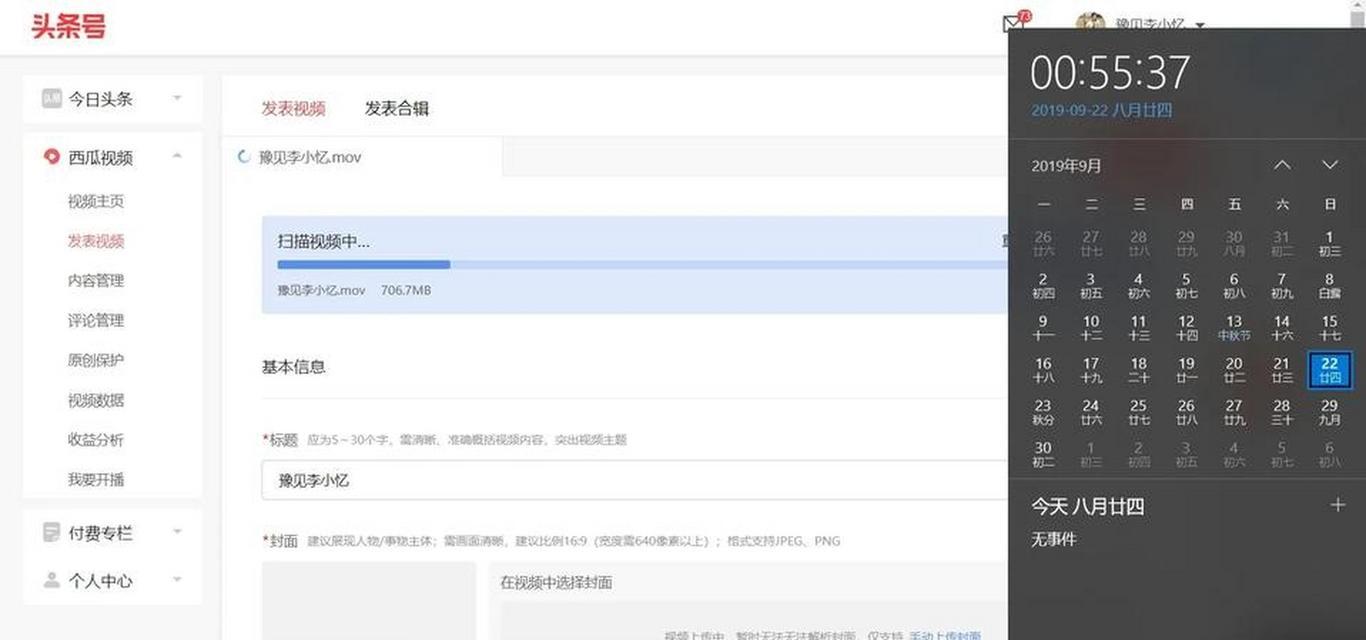The height and width of the screenshot is (640, 1366).
Task: Click the 今天 八月廿四 agenda heading
Action: (1087, 506)
